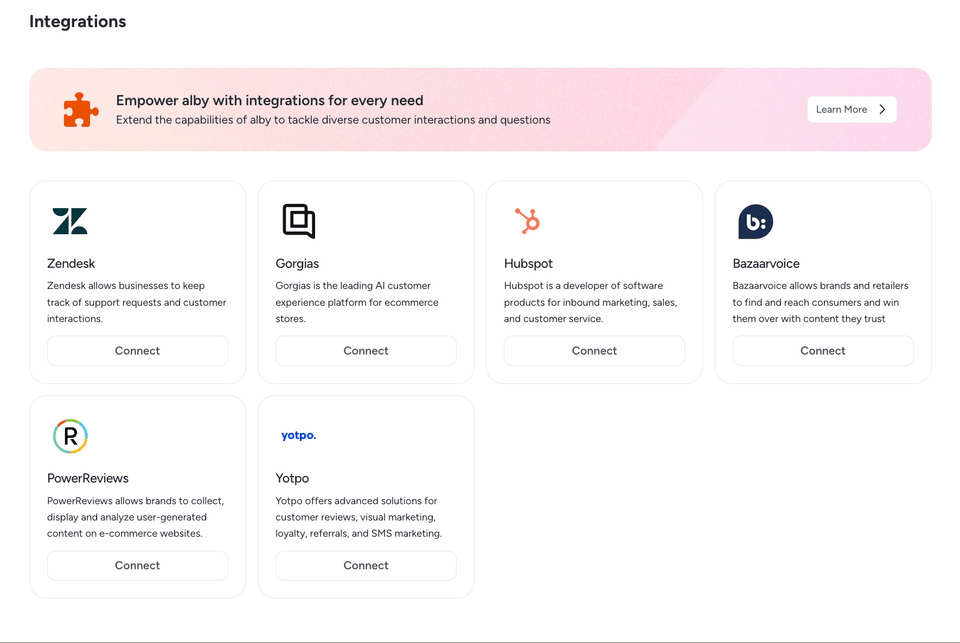Click the chevron arrow beside Learn More
The width and height of the screenshot is (960, 643).
click(882, 110)
